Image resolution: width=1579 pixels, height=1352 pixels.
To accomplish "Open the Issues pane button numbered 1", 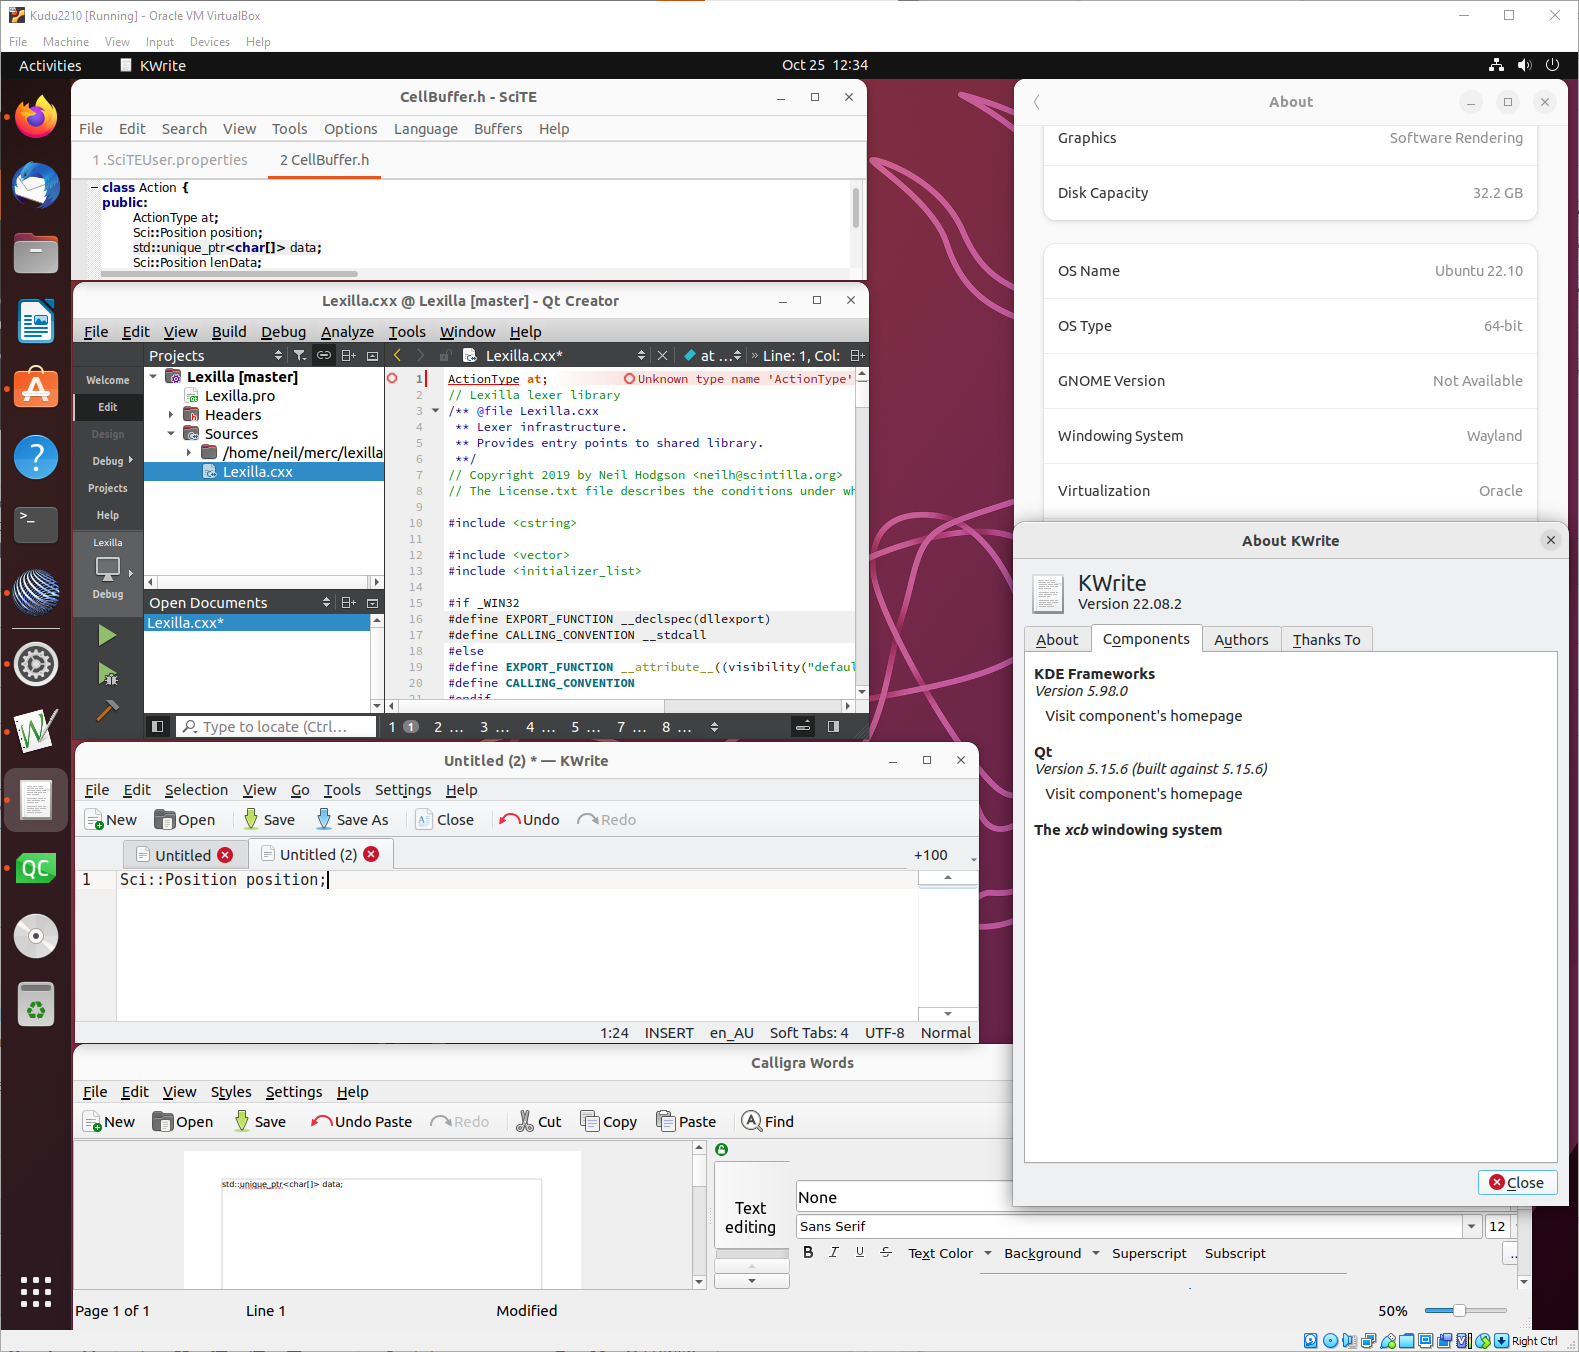I will [403, 727].
